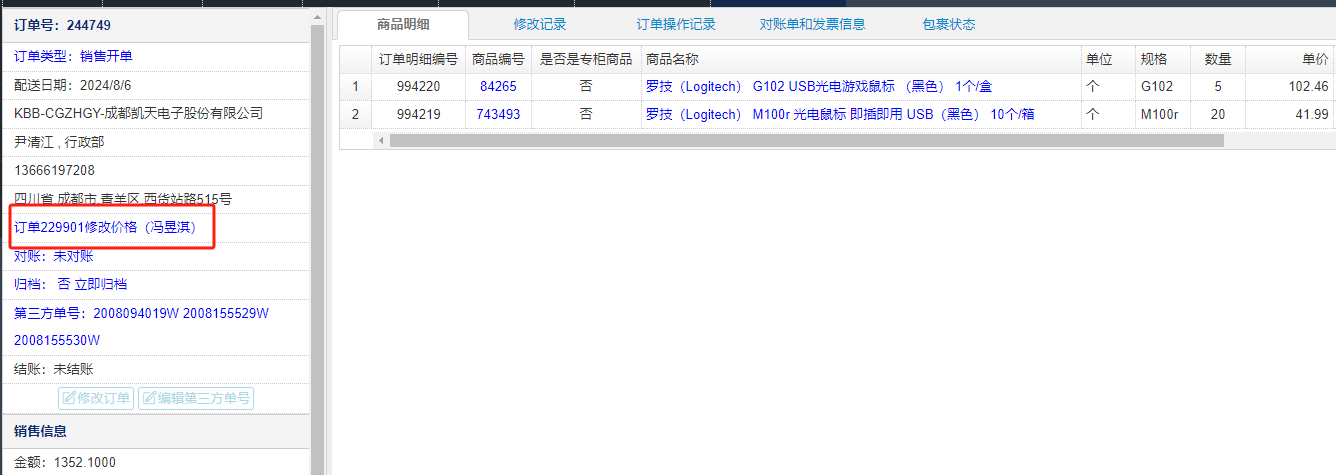Screen dimensions: 1336x475
Task: Click third-party number 2008155529W
Action: pos(226,313)
